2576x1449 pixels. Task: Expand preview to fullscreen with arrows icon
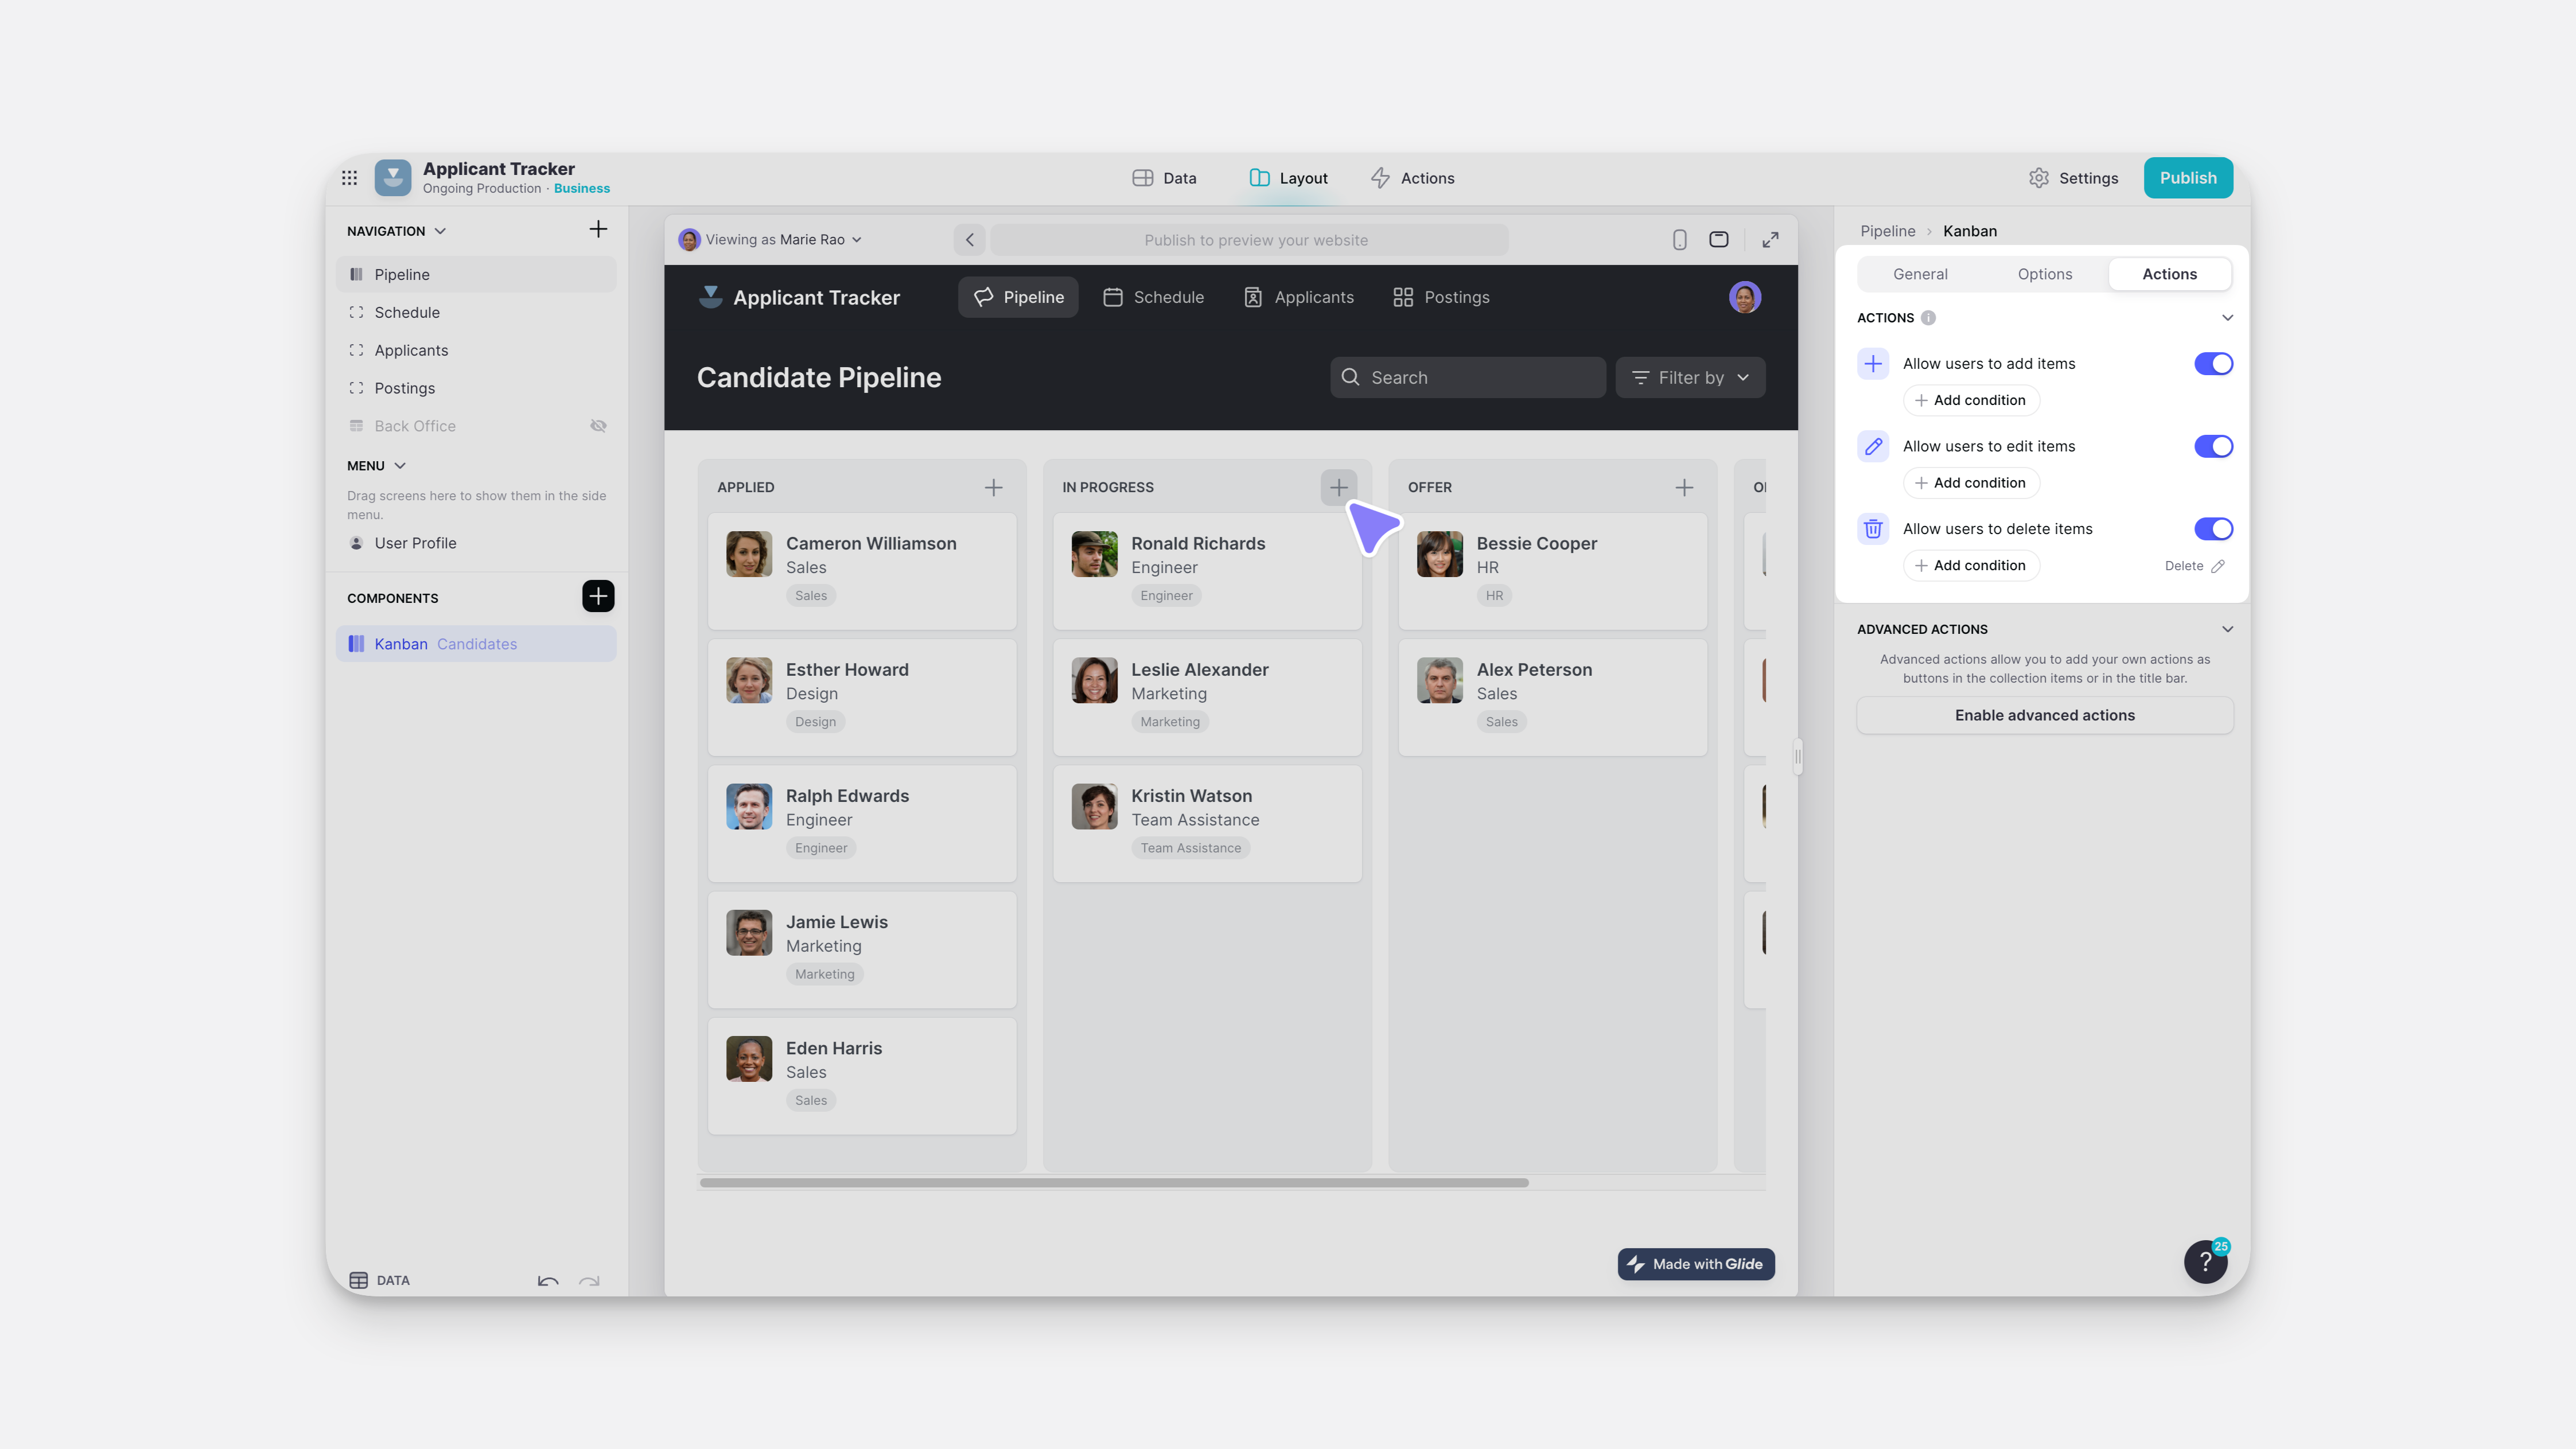pyautogui.click(x=1770, y=240)
